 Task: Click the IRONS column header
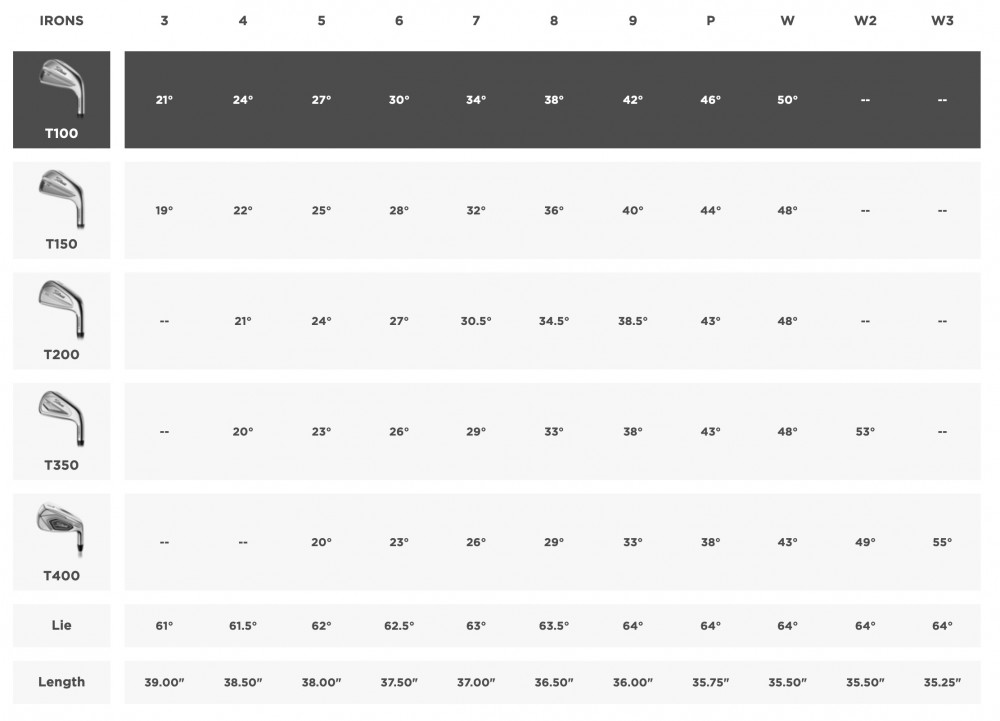[61, 20]
